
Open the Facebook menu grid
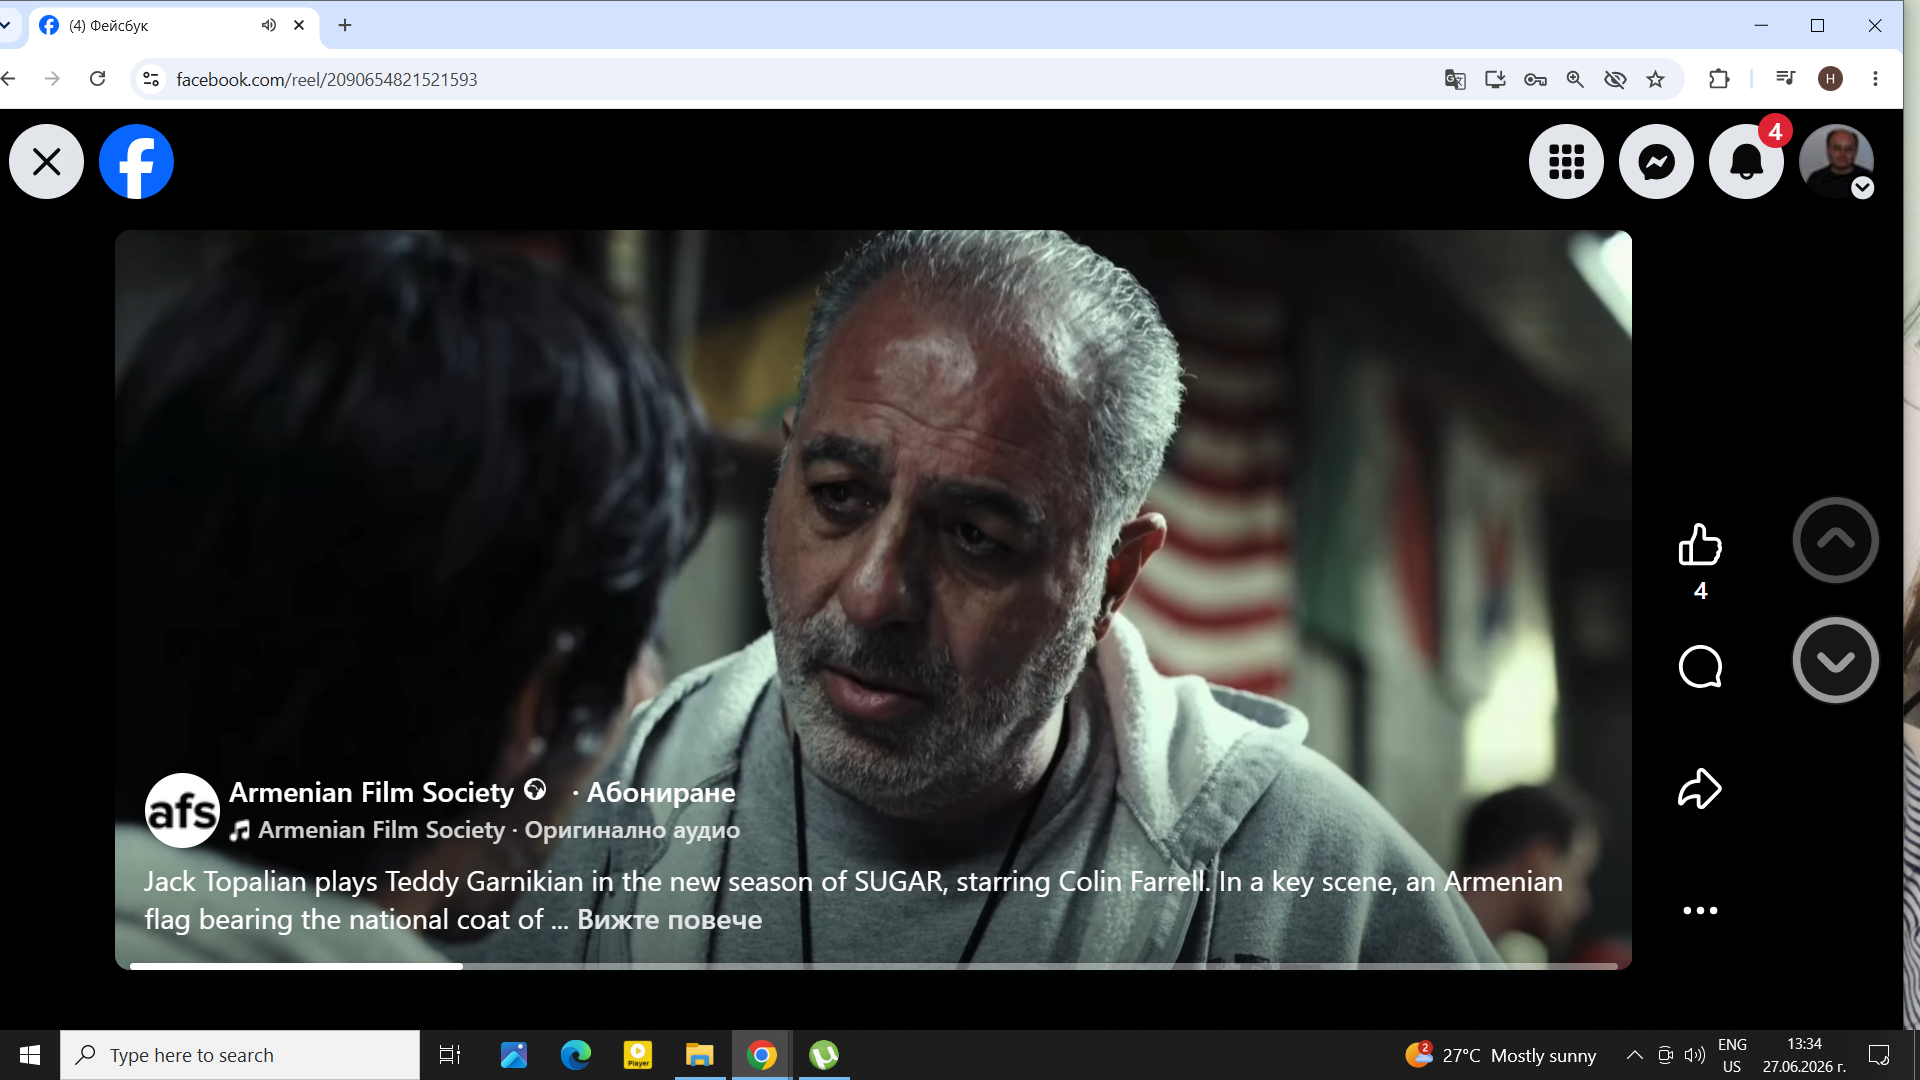1566,162
